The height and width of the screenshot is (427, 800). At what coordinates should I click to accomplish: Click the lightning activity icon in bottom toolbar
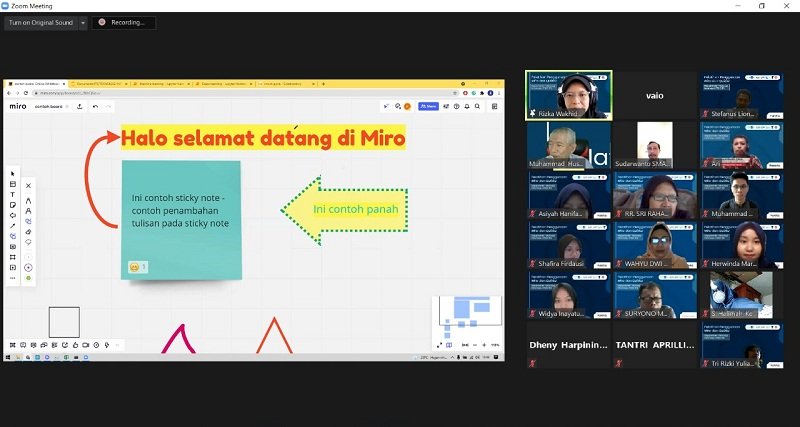pos(107,345)
